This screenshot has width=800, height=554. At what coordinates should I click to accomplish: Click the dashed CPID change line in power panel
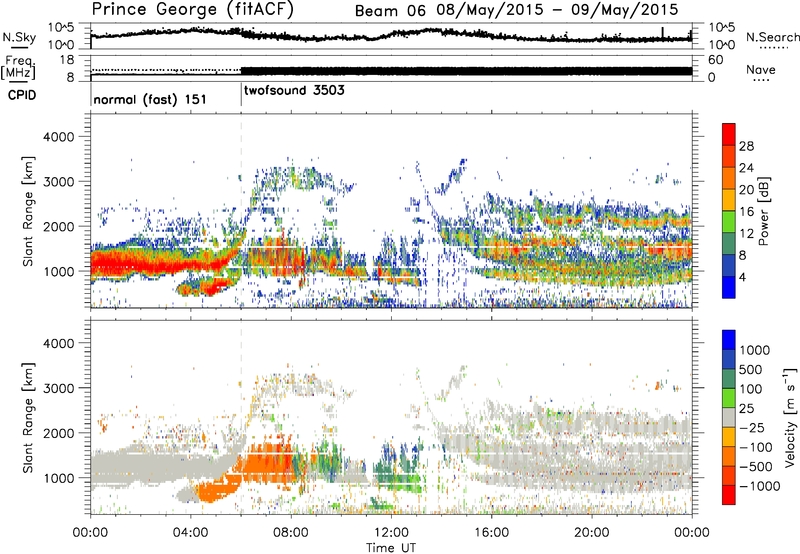click(x=241, y=211)
